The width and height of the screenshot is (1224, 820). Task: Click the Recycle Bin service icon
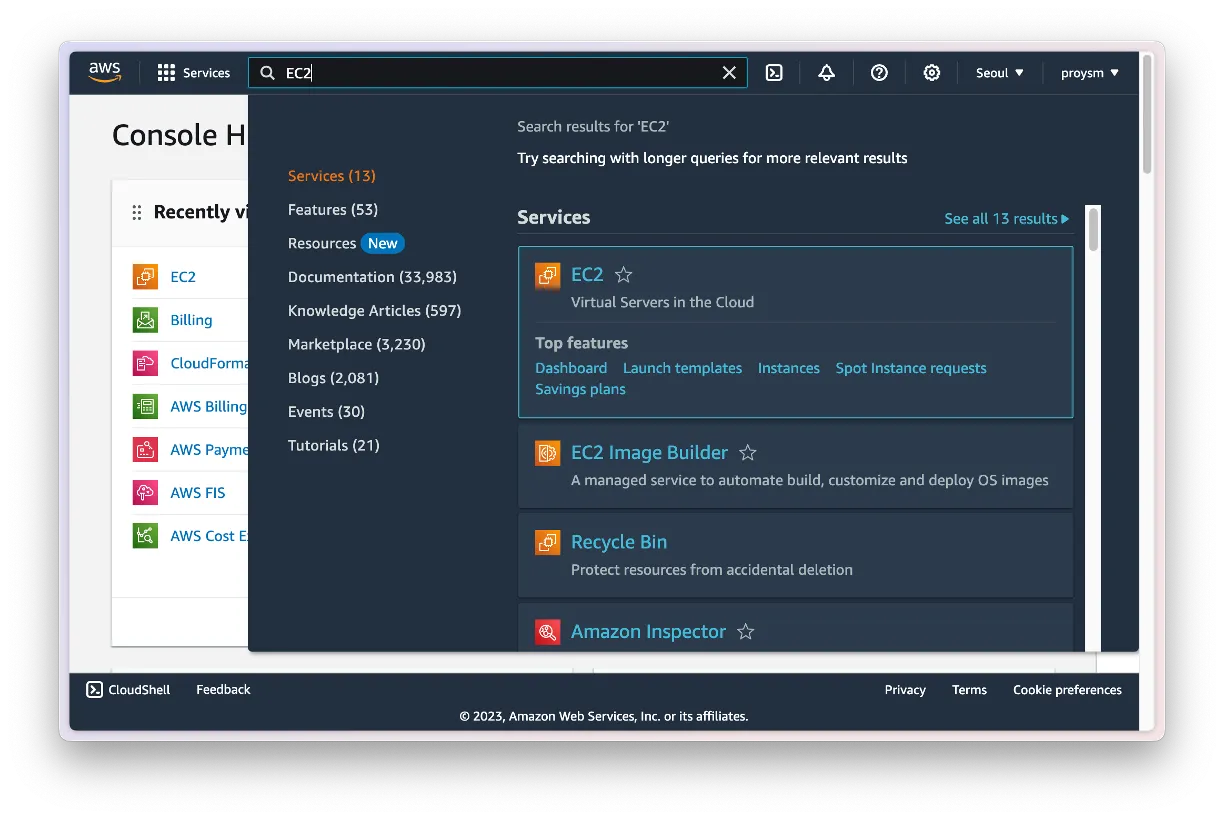point(547,542)
